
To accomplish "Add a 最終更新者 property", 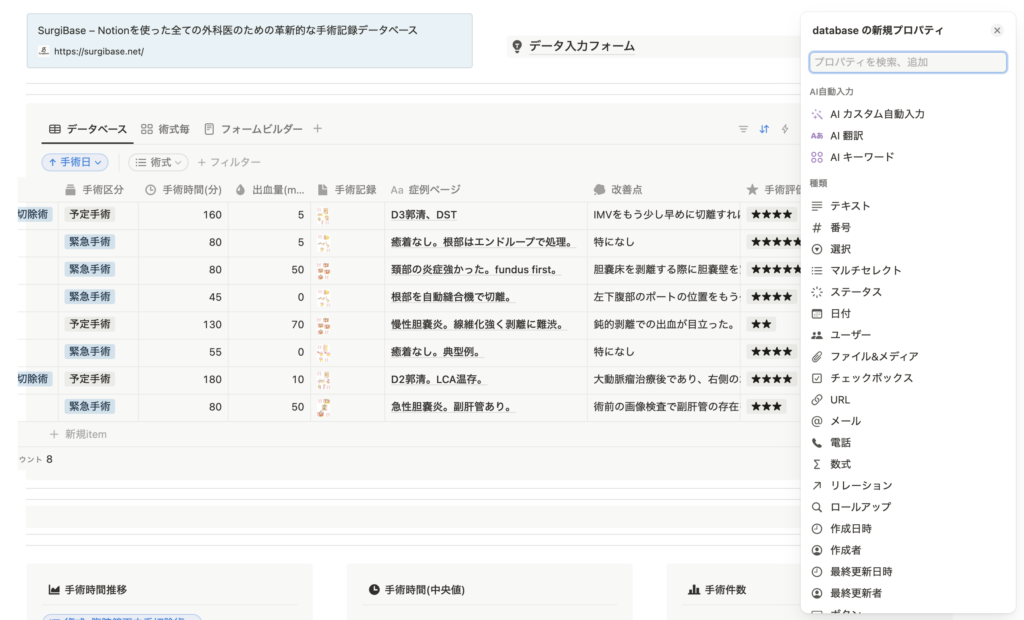I will coord(908,593).
